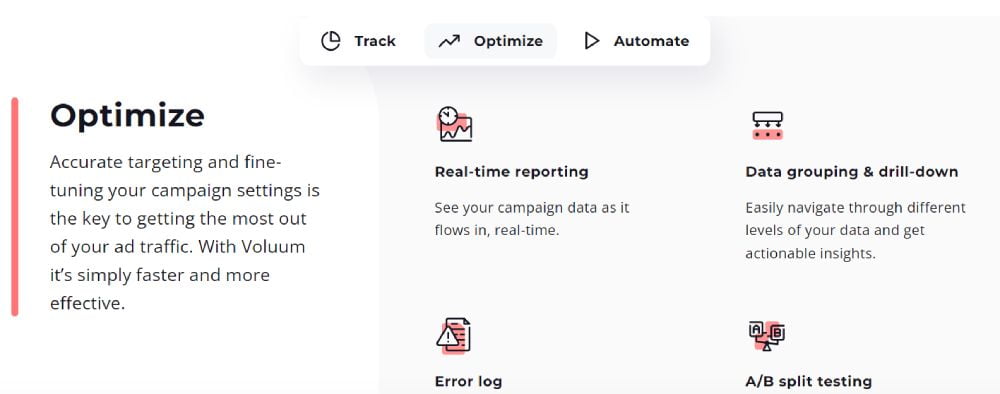Screen dimensions: 1000x394
Task: Click the large Optimize section title
Action: click(128, 116)
